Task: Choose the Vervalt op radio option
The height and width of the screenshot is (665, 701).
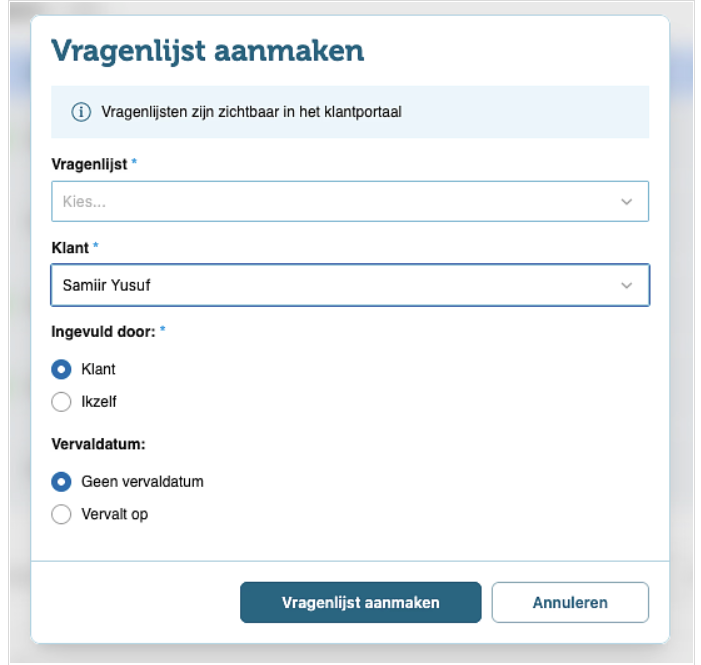Action: pos(61,515)
